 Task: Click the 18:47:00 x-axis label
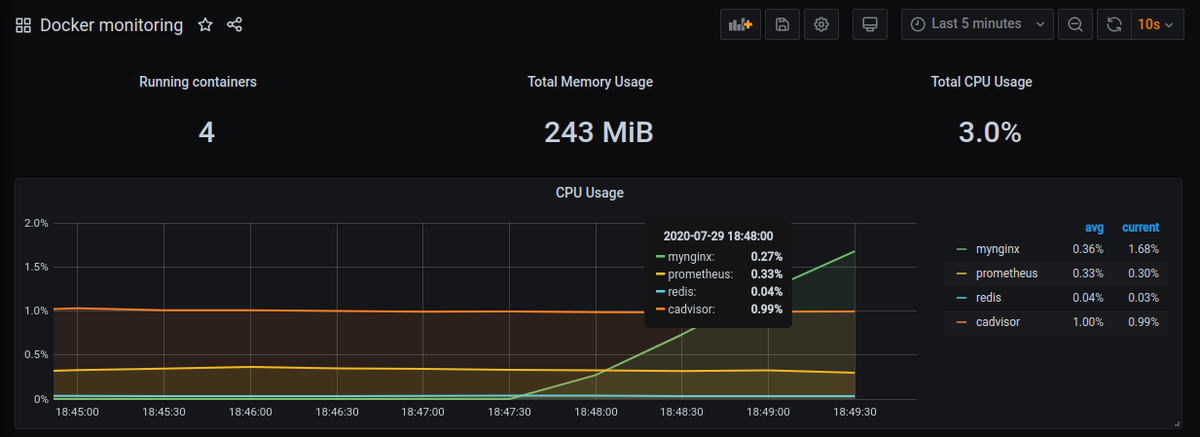coord(423,411)
